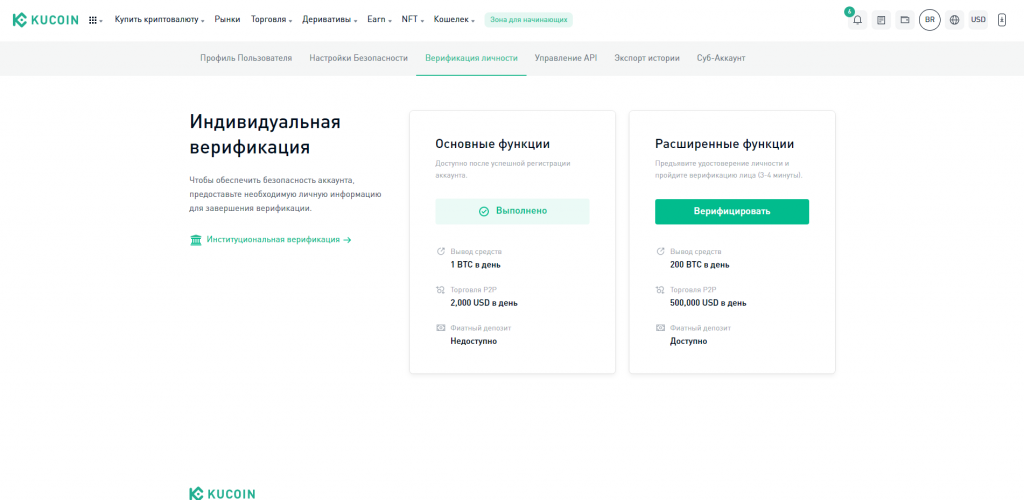Click the Зона для начинающих badge

pyautogui.click(x=528, y=20)
